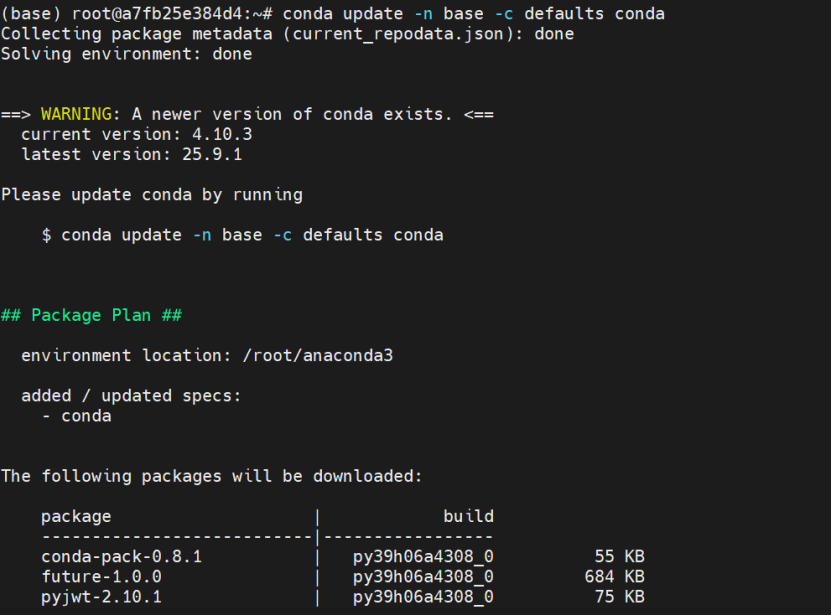Viewport: 831px width, 616px height.
Task: Click the "Please update conda by running" line
Action: pyautogui.click(x=151, y=194)
